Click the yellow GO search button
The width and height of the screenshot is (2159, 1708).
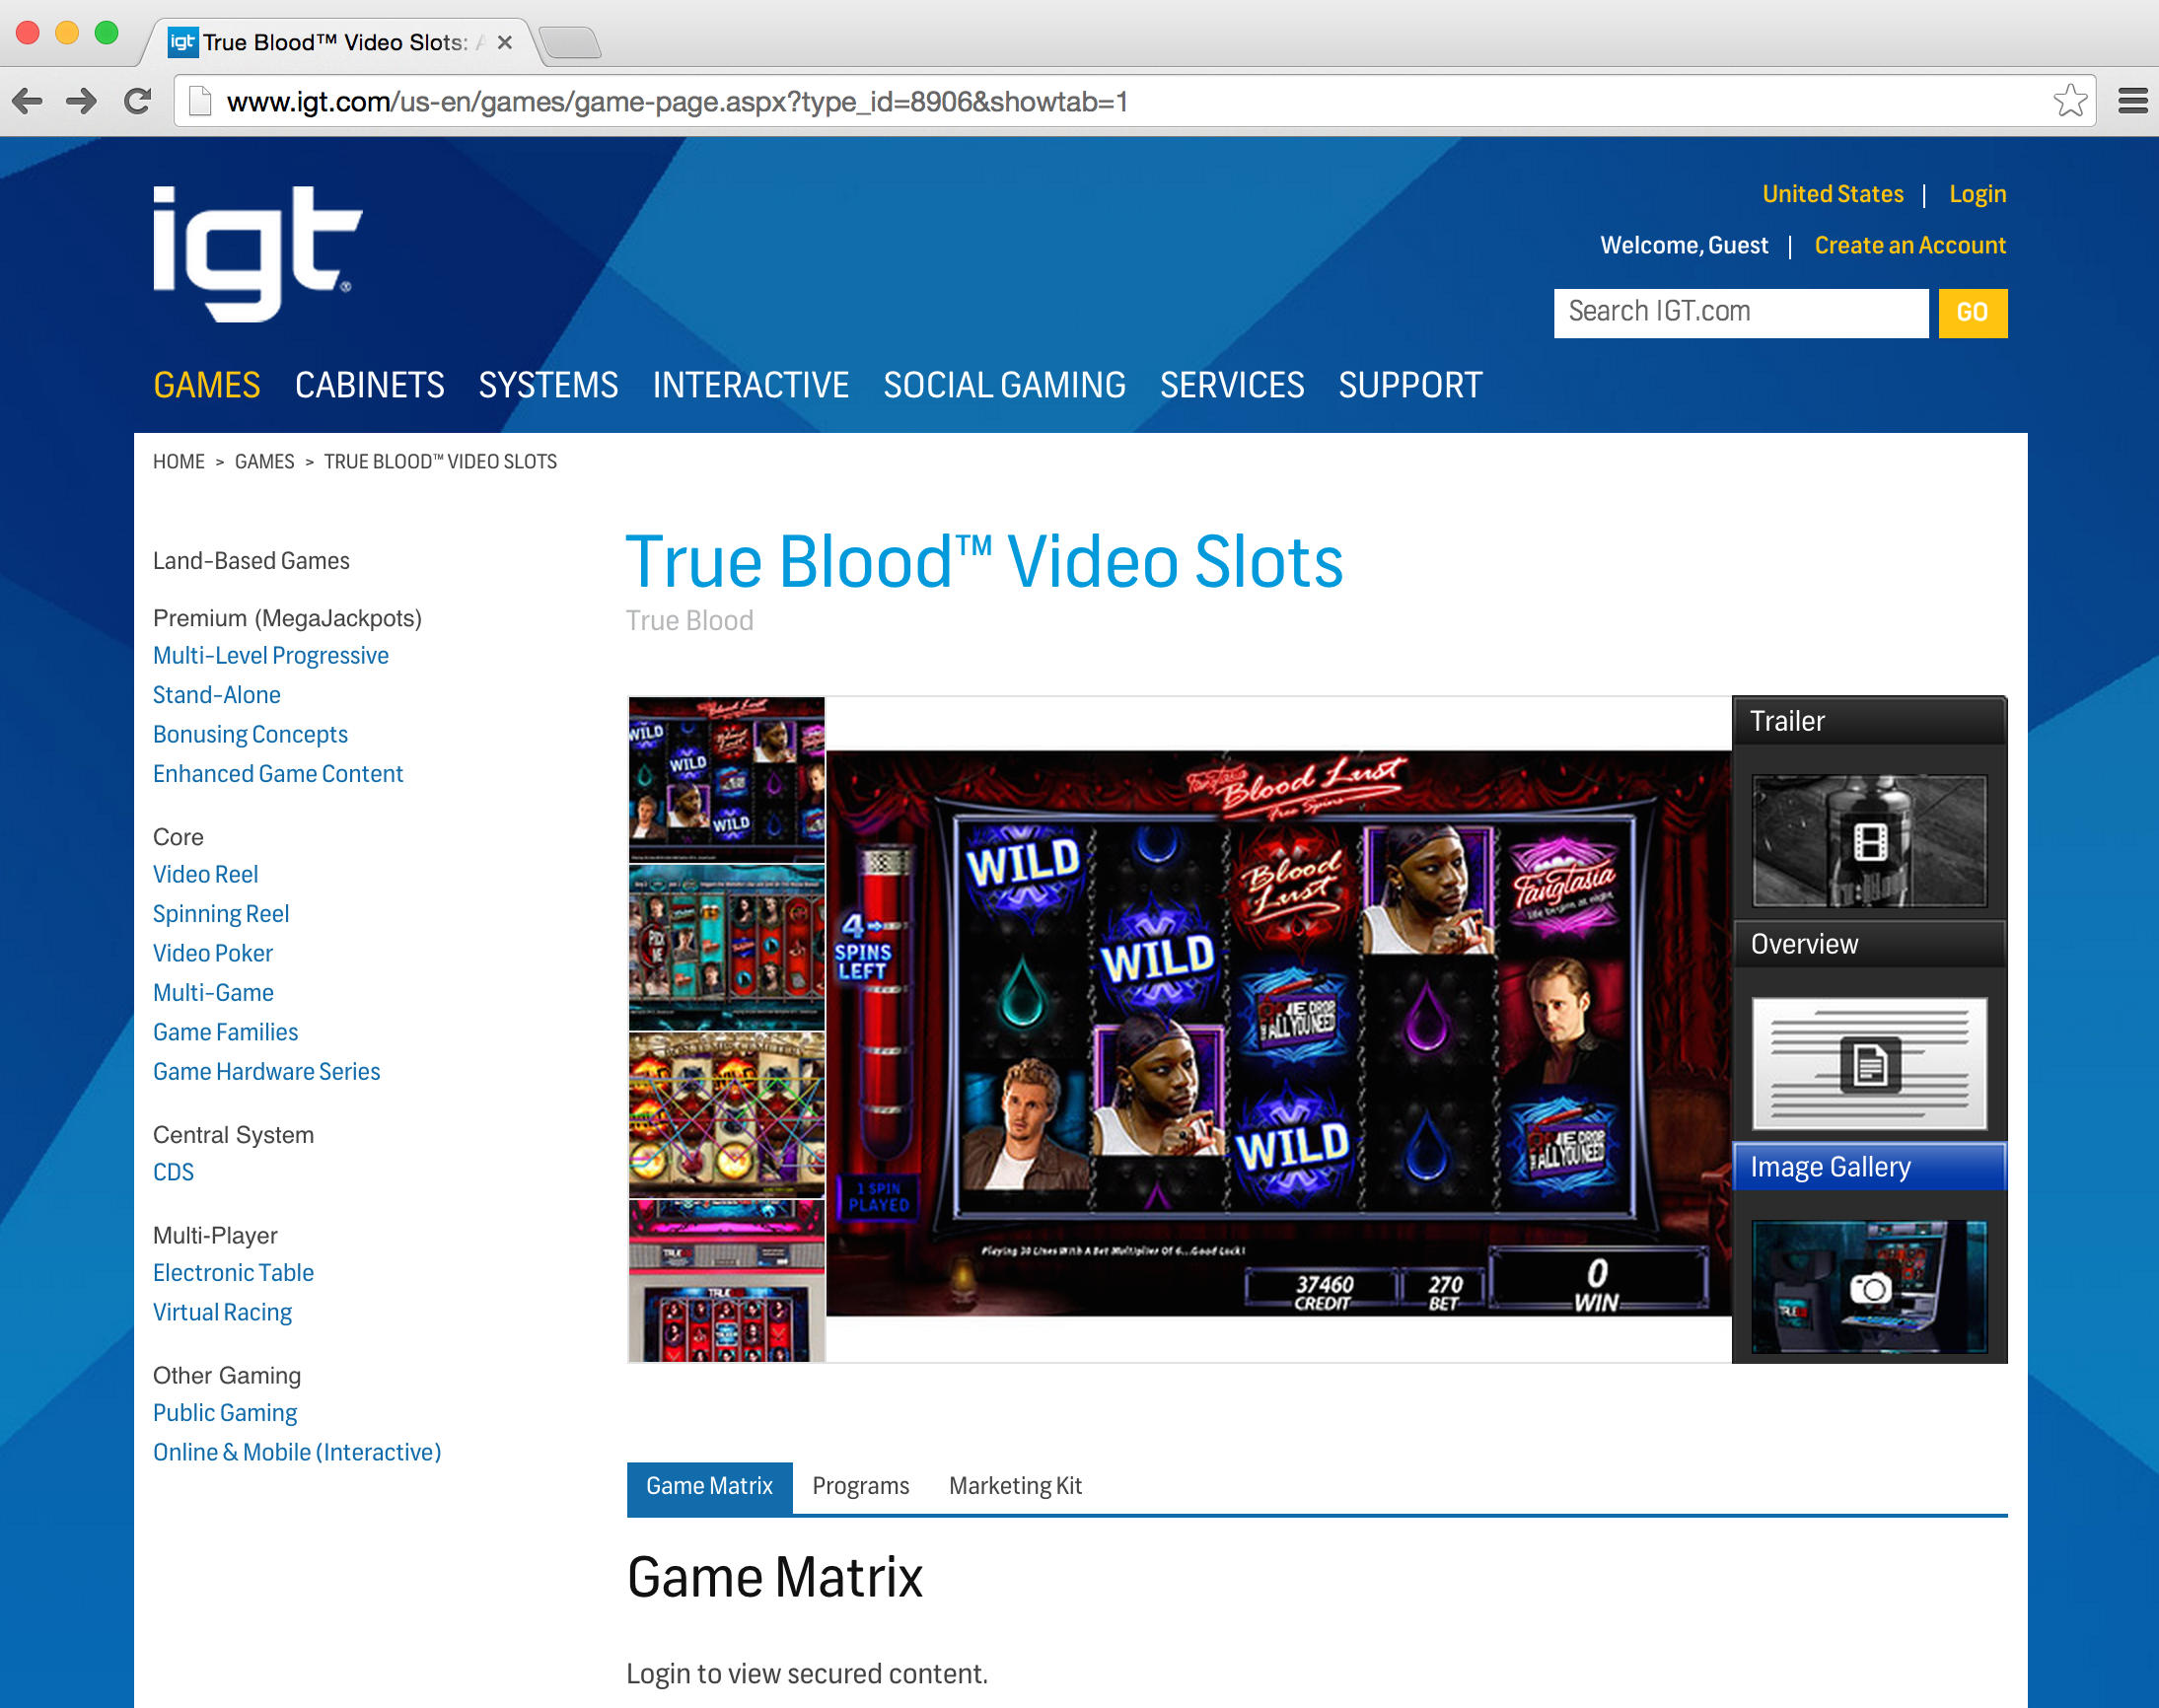coord(1971,312)
